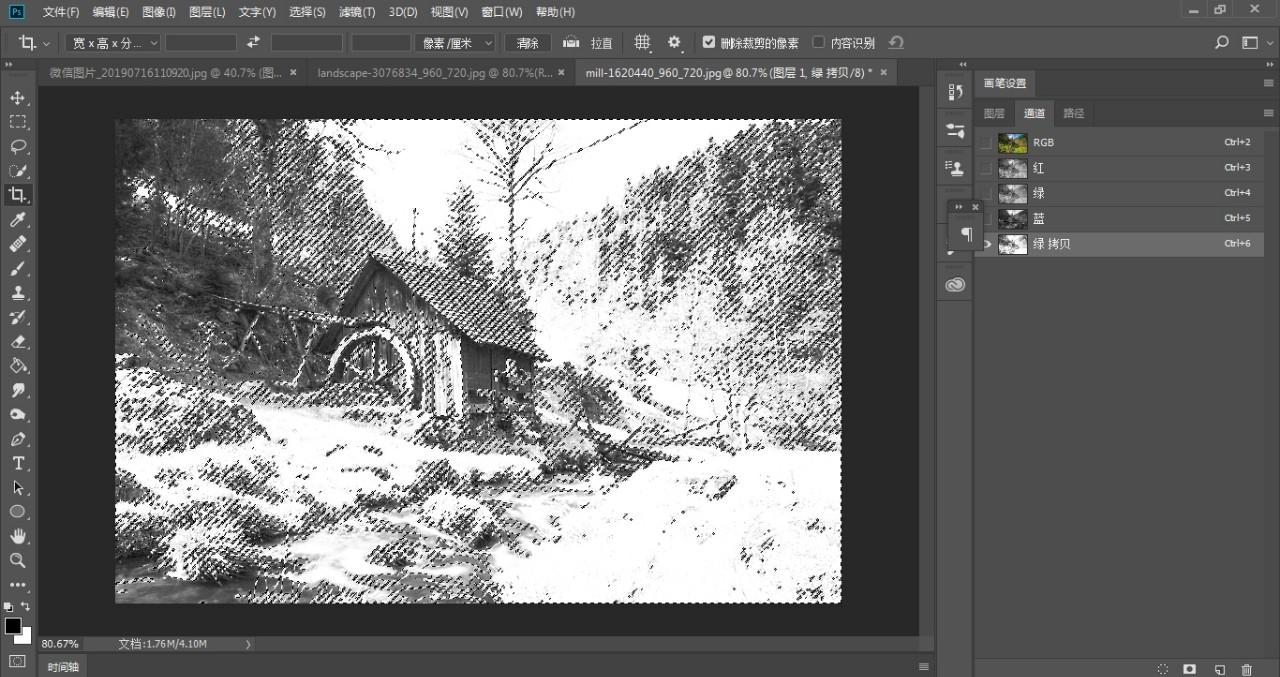
Task: Switch to the landscape-3076834 document tab
Action: point(442,73)
